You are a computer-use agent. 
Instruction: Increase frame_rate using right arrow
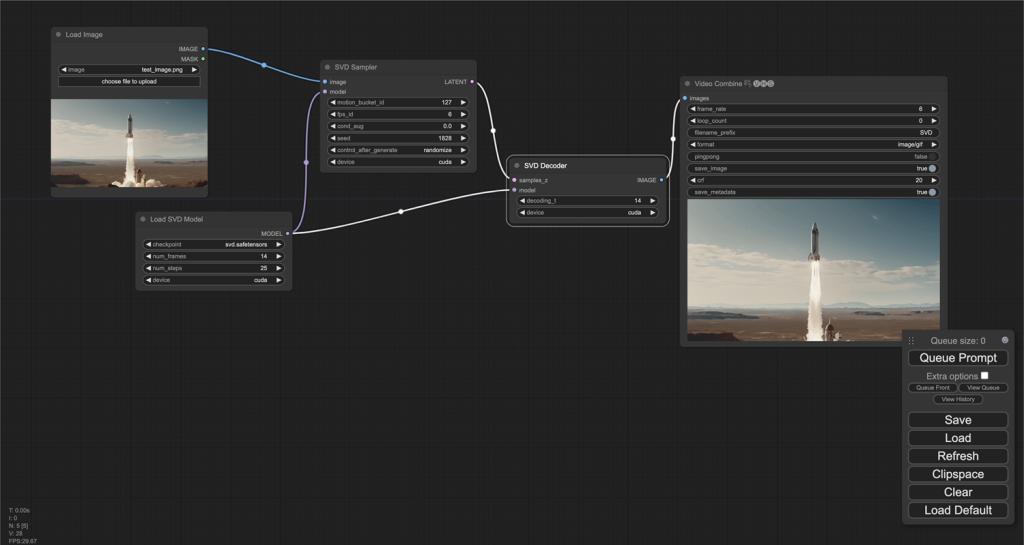933,108
